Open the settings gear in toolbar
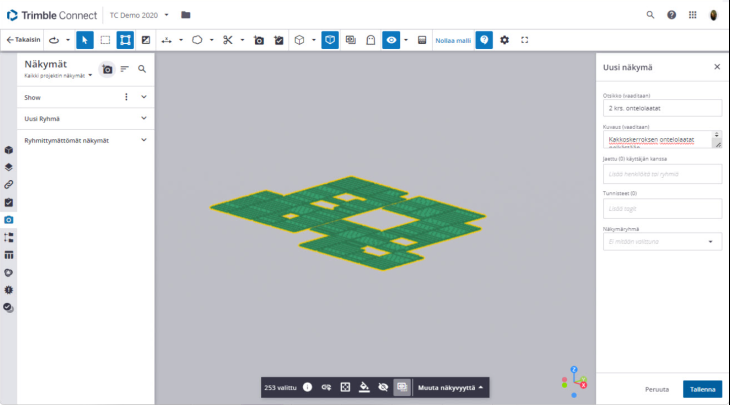Image resolution: width=730 pixels, height=405 pixels. (x=504, y=40)
